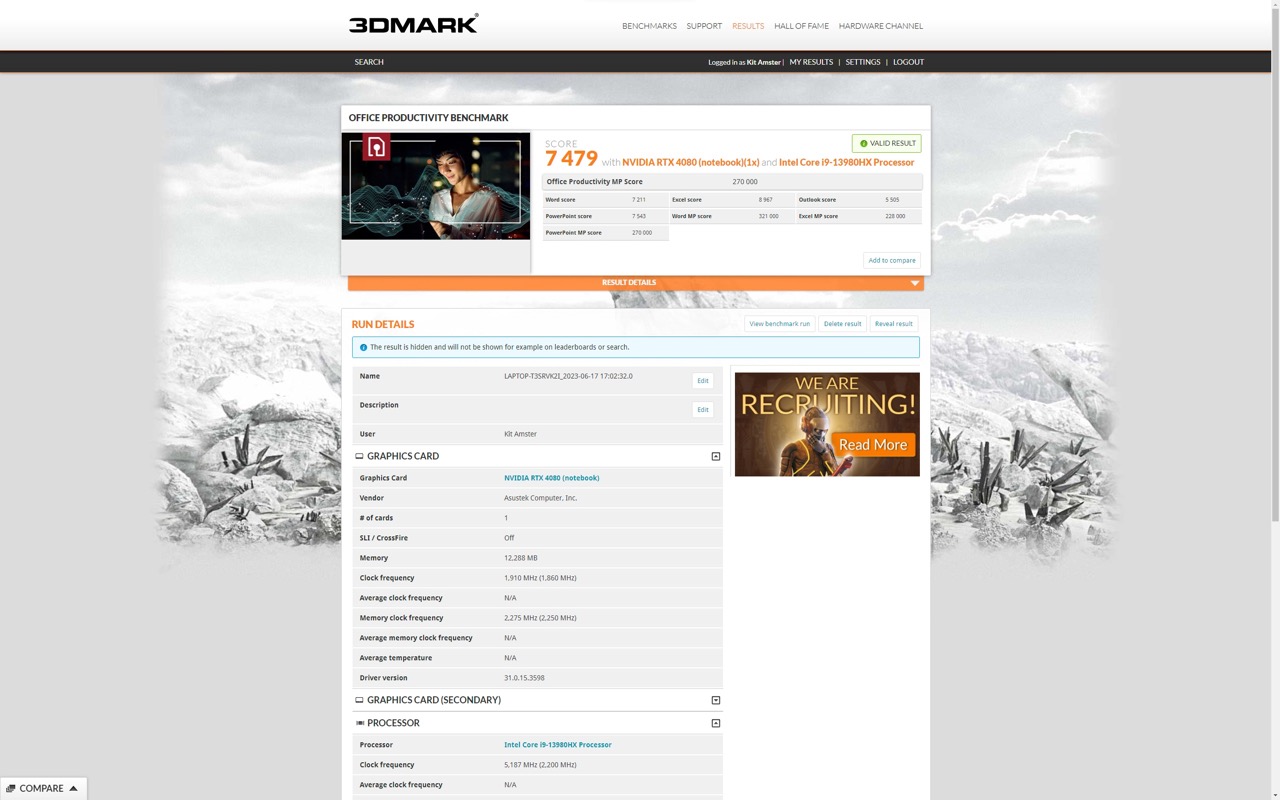Viewport: 1280px width, 800px height.
Task: Click the User value Kit Amster in run details
Action: point(520,434)
